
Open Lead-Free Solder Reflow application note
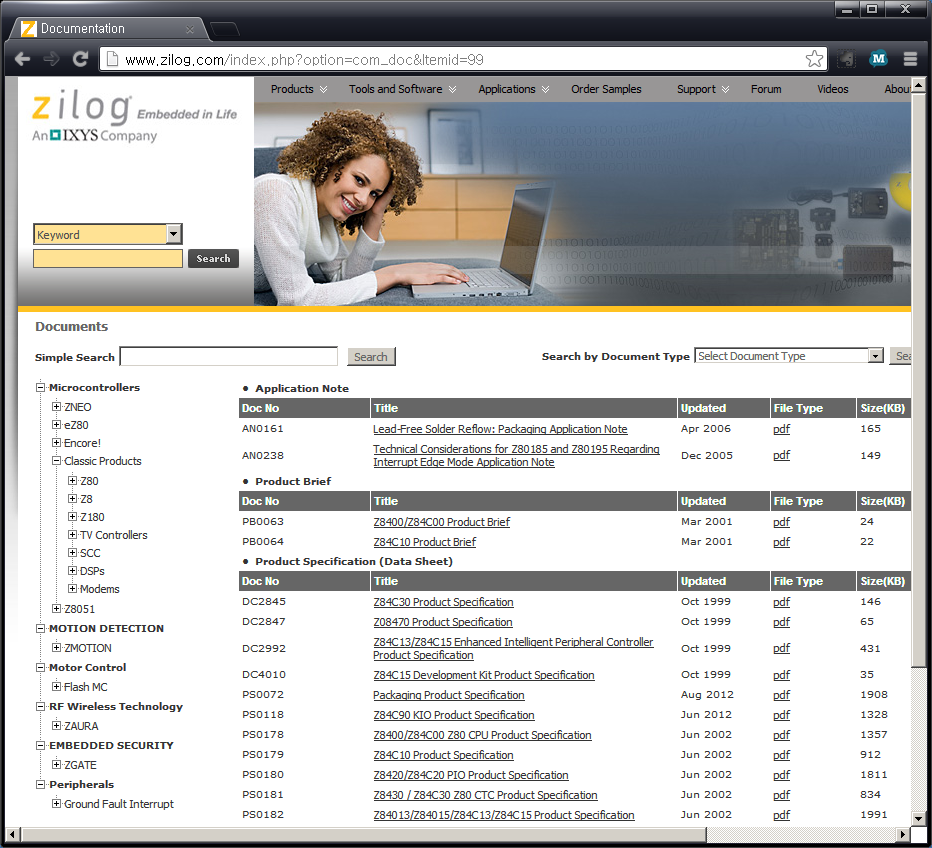(x=500, y=429)
